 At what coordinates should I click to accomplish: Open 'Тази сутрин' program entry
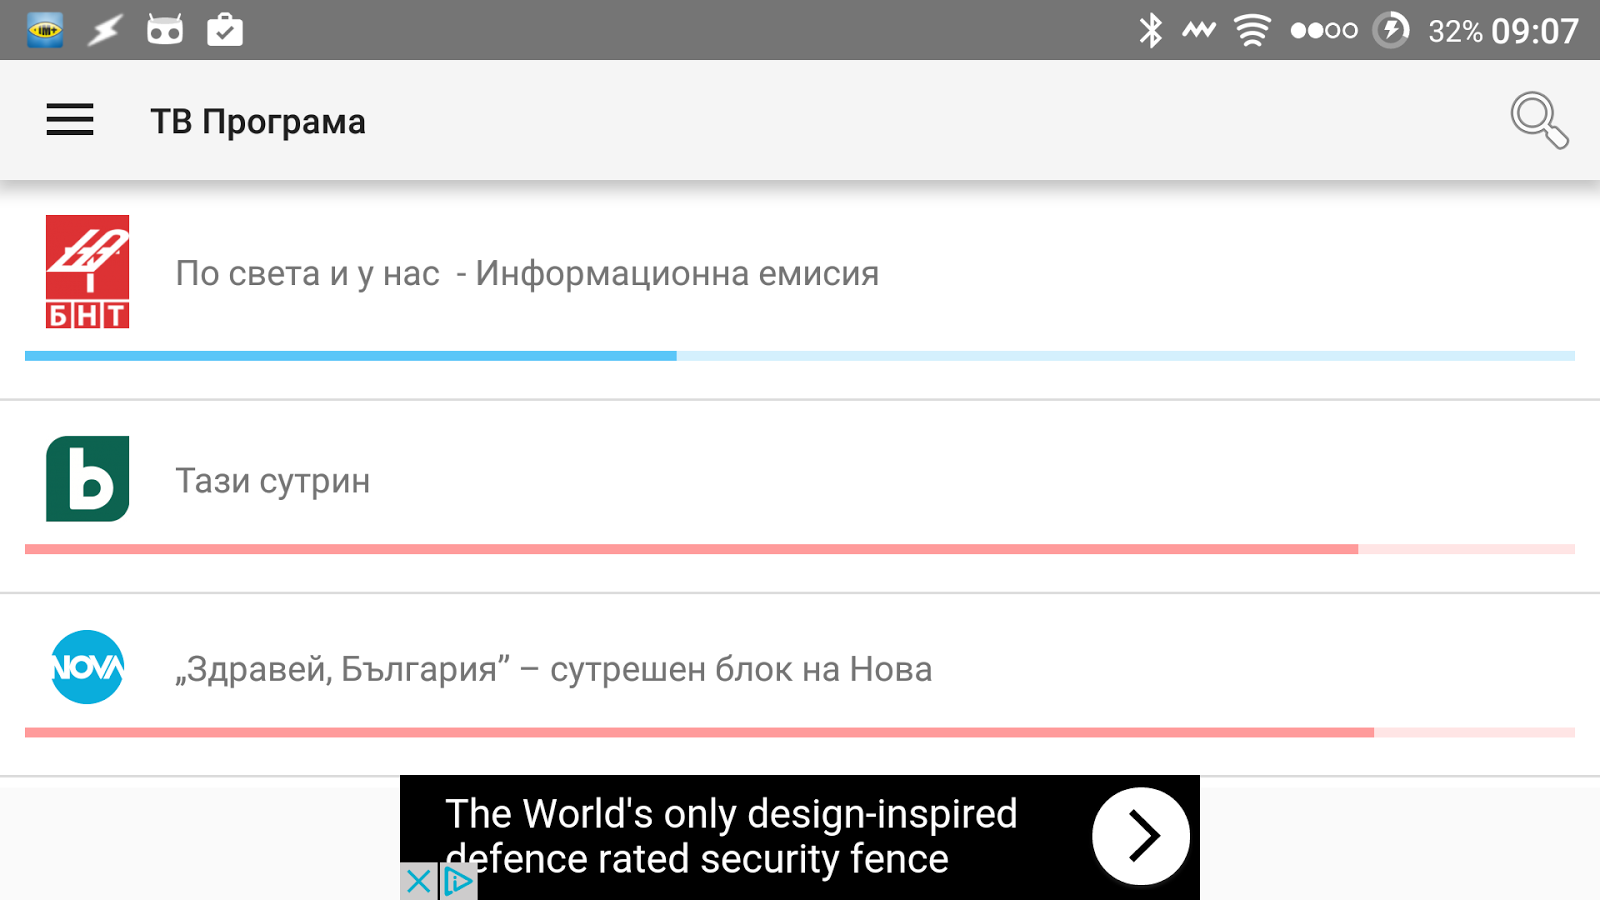(273, 481)
